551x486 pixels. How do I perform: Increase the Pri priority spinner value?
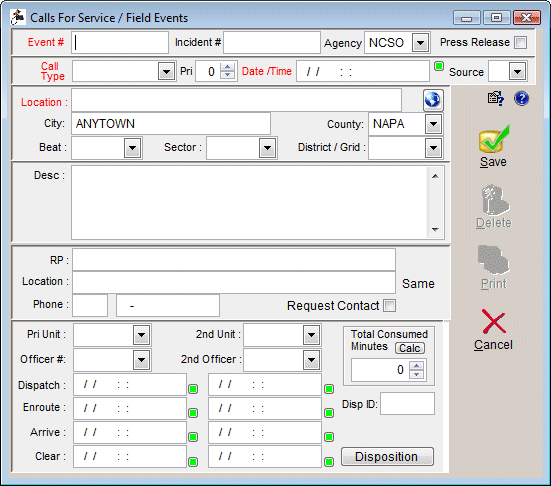point(227,67)
